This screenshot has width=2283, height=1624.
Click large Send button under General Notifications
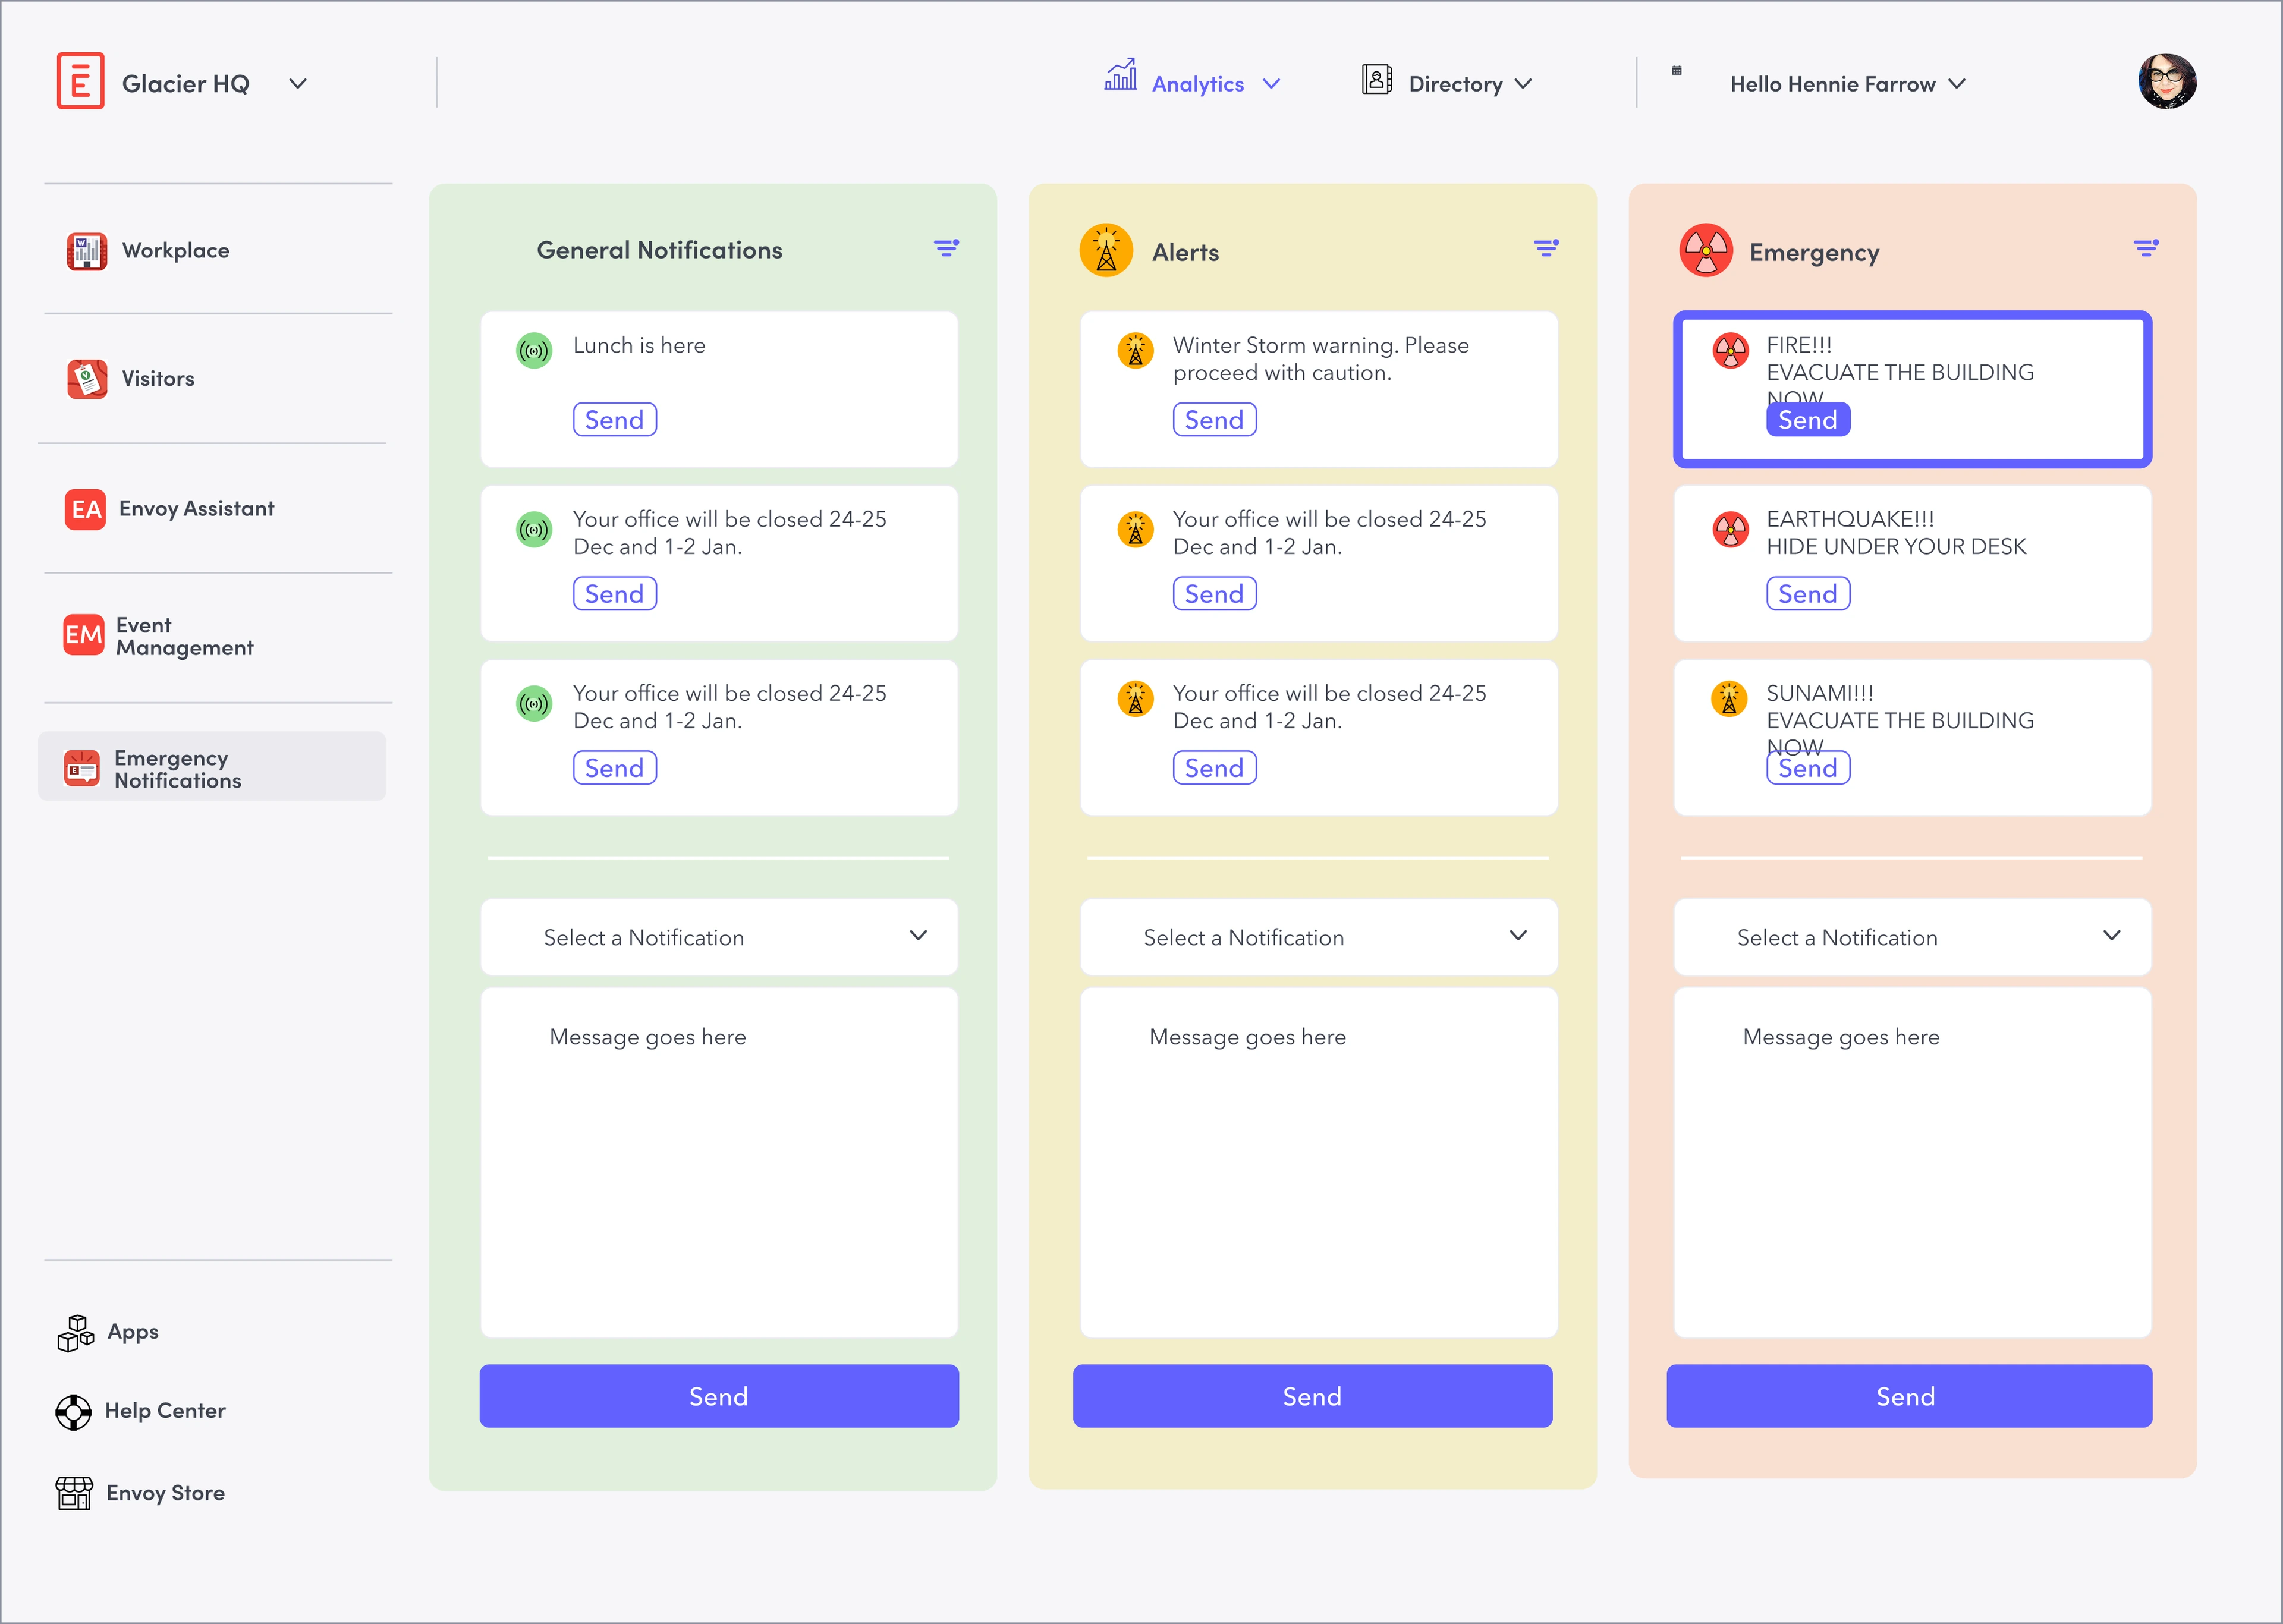coord(719,1396)
